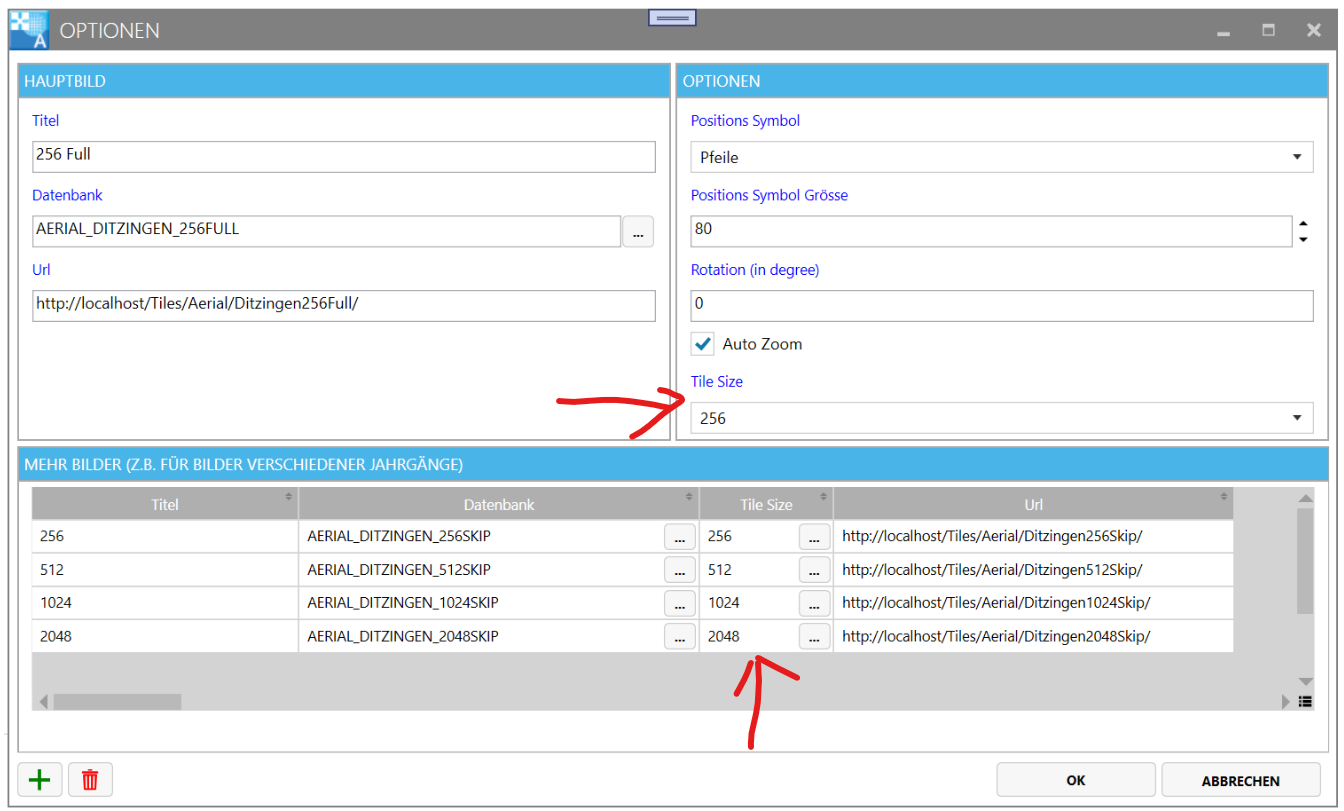
Task: Open database browse button next to AERIAL_DITZINGEN_256FULL
Action: tap(638, 232)
